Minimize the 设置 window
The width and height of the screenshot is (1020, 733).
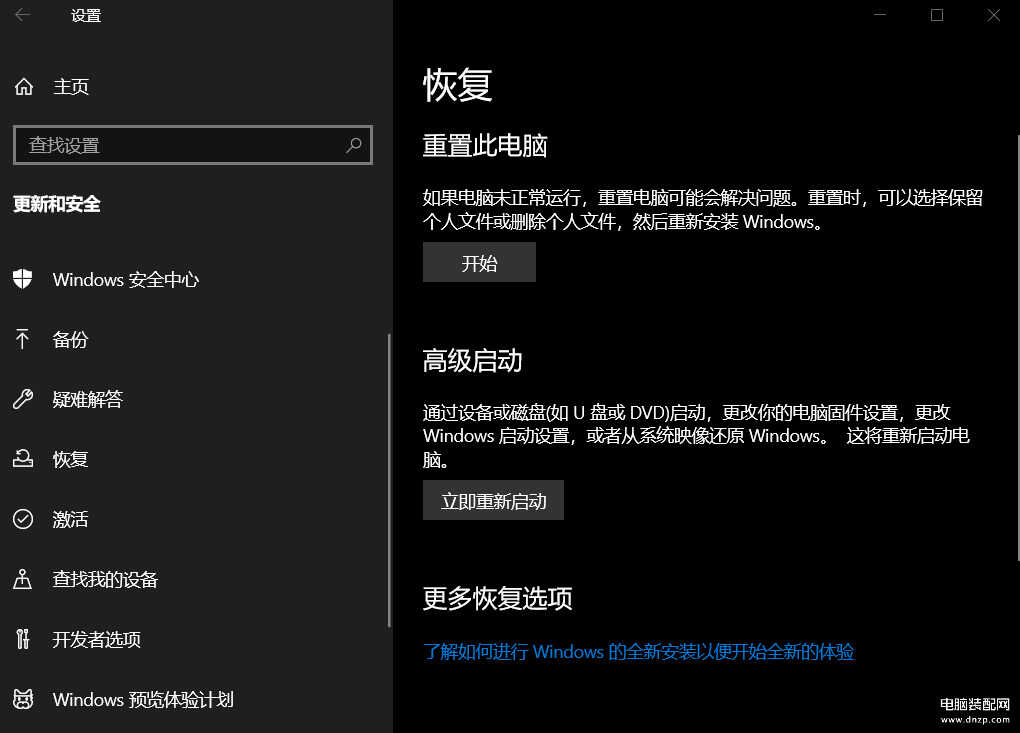(x=880, y=15)
